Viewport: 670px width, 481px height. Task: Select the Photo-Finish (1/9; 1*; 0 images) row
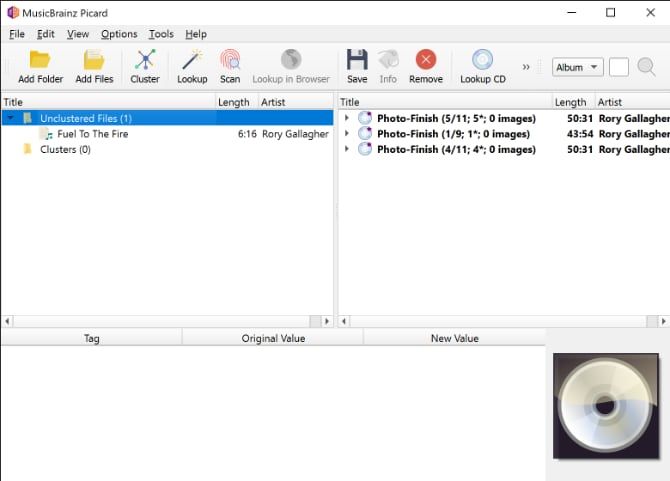point(504,134)
